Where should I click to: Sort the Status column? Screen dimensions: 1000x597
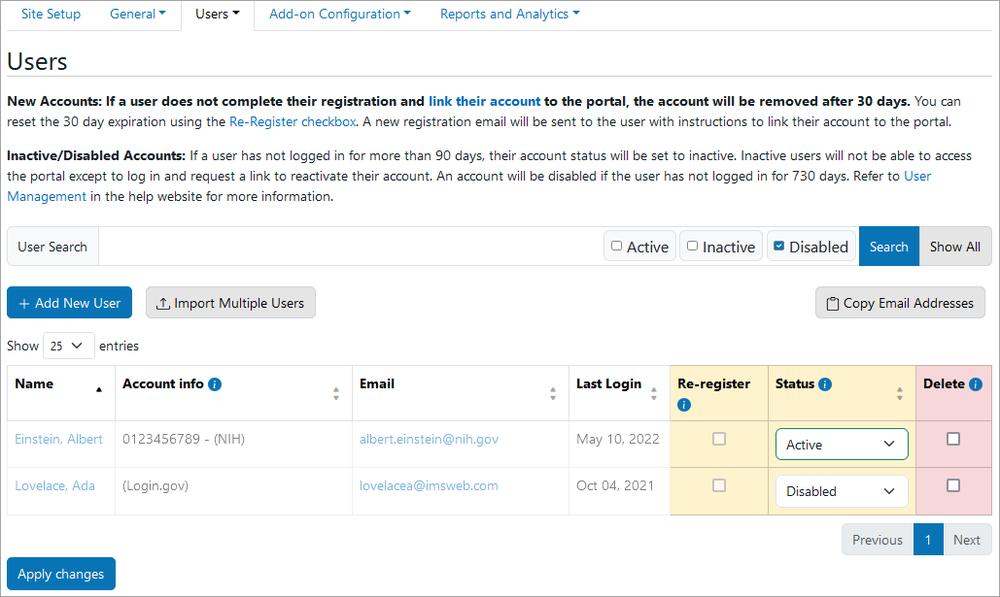coord(899,394)
